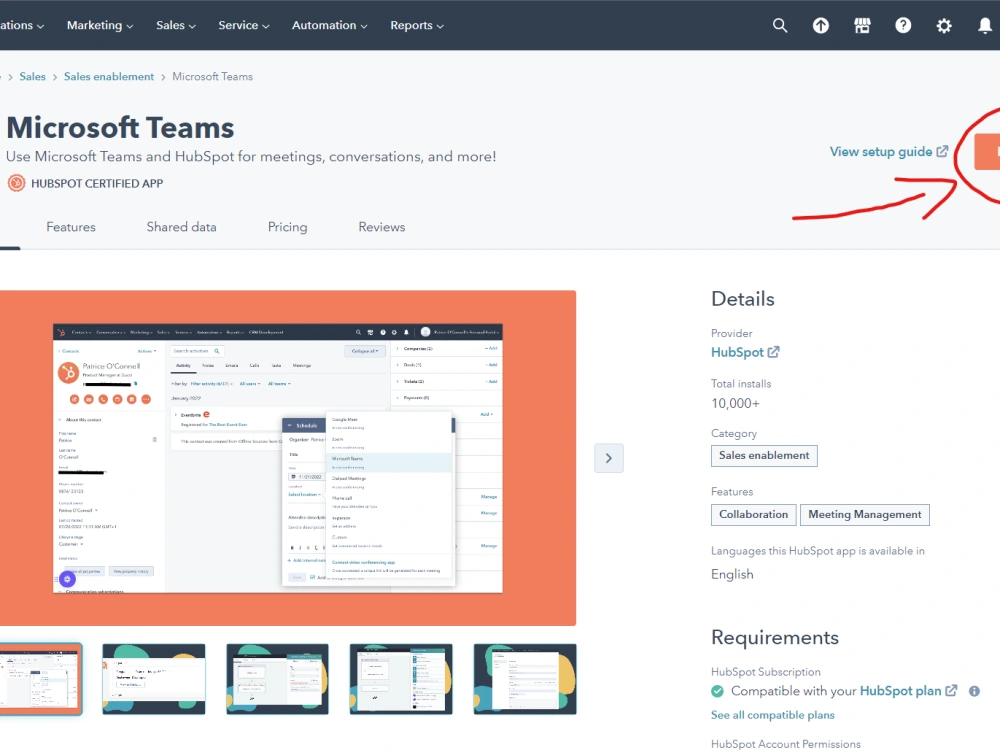Expand the Sales menu in navbar
1000x750 pixels.
(x=175, y=26)
